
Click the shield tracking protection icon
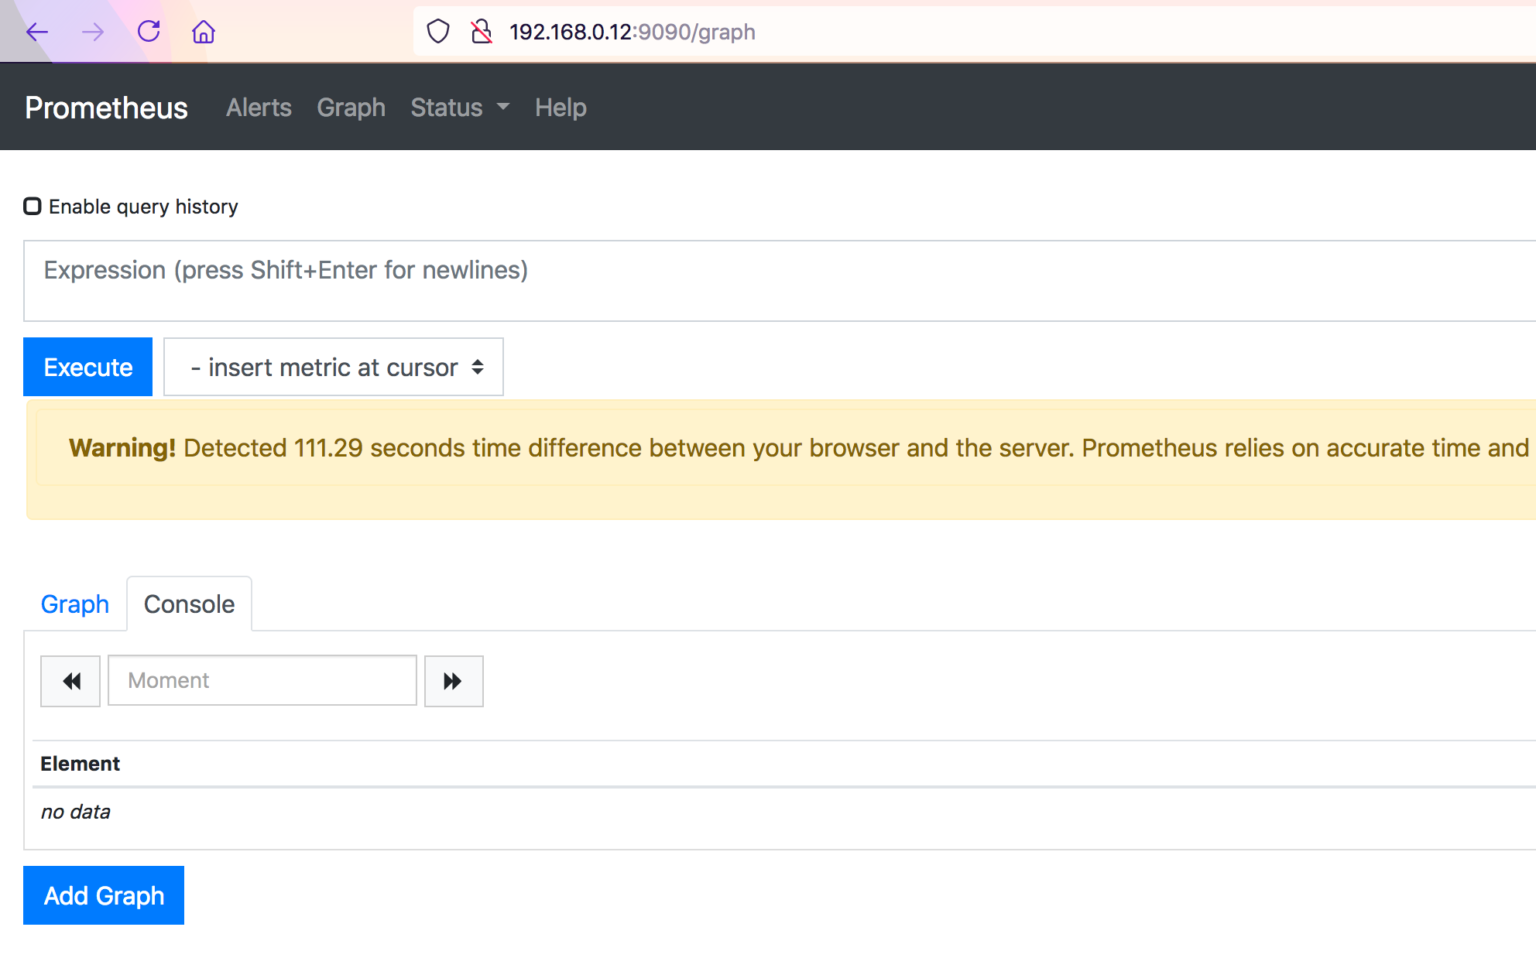click(438, 31)
